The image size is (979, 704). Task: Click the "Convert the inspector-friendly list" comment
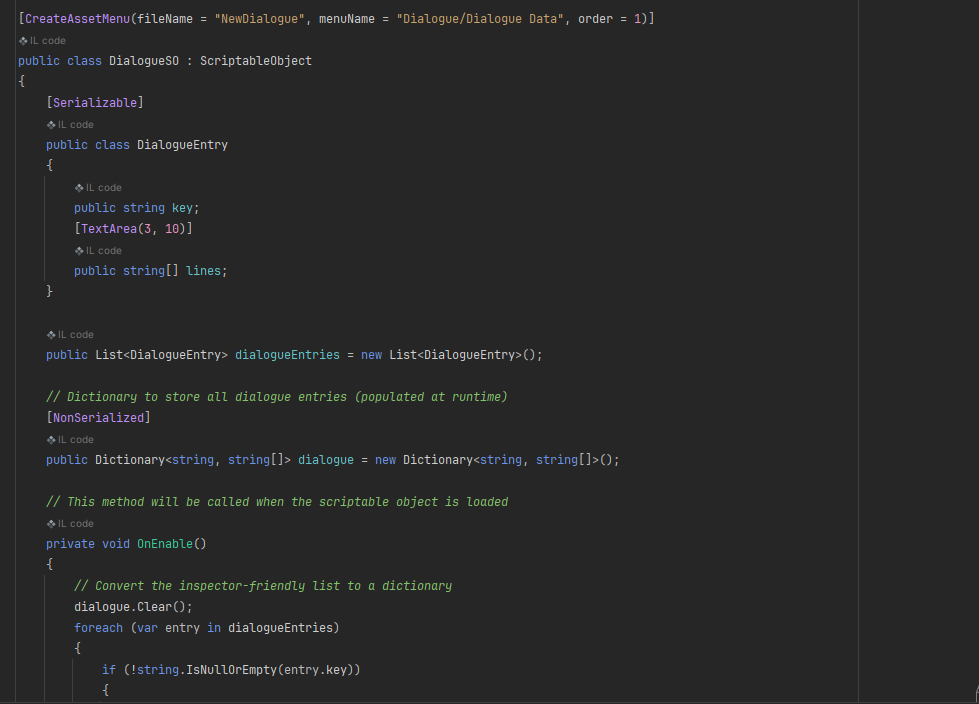click(x=263, y=586)
